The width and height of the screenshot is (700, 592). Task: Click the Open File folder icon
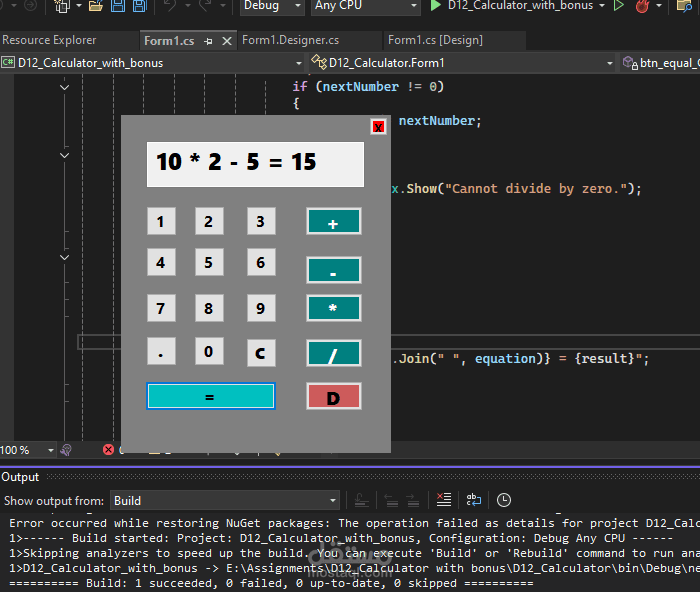coord(96,6)
